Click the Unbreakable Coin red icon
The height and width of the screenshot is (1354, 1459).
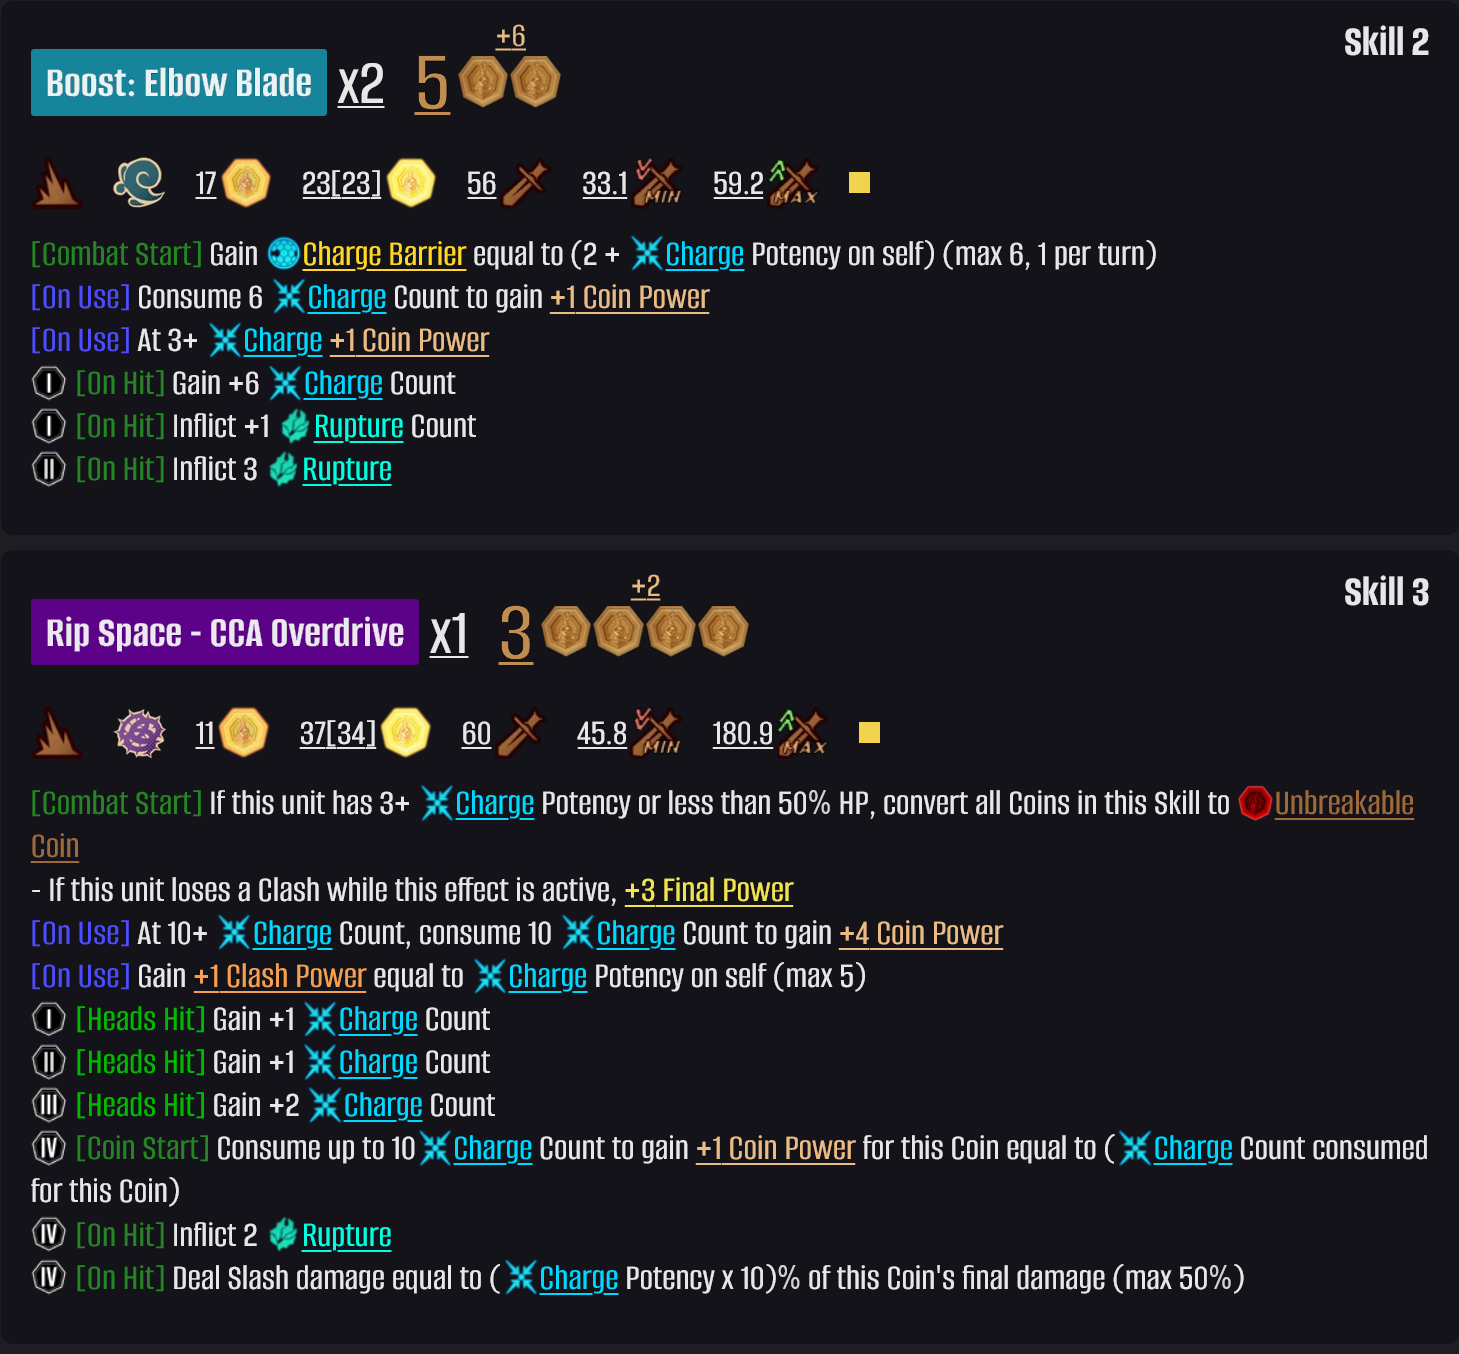click(1255, 803)
